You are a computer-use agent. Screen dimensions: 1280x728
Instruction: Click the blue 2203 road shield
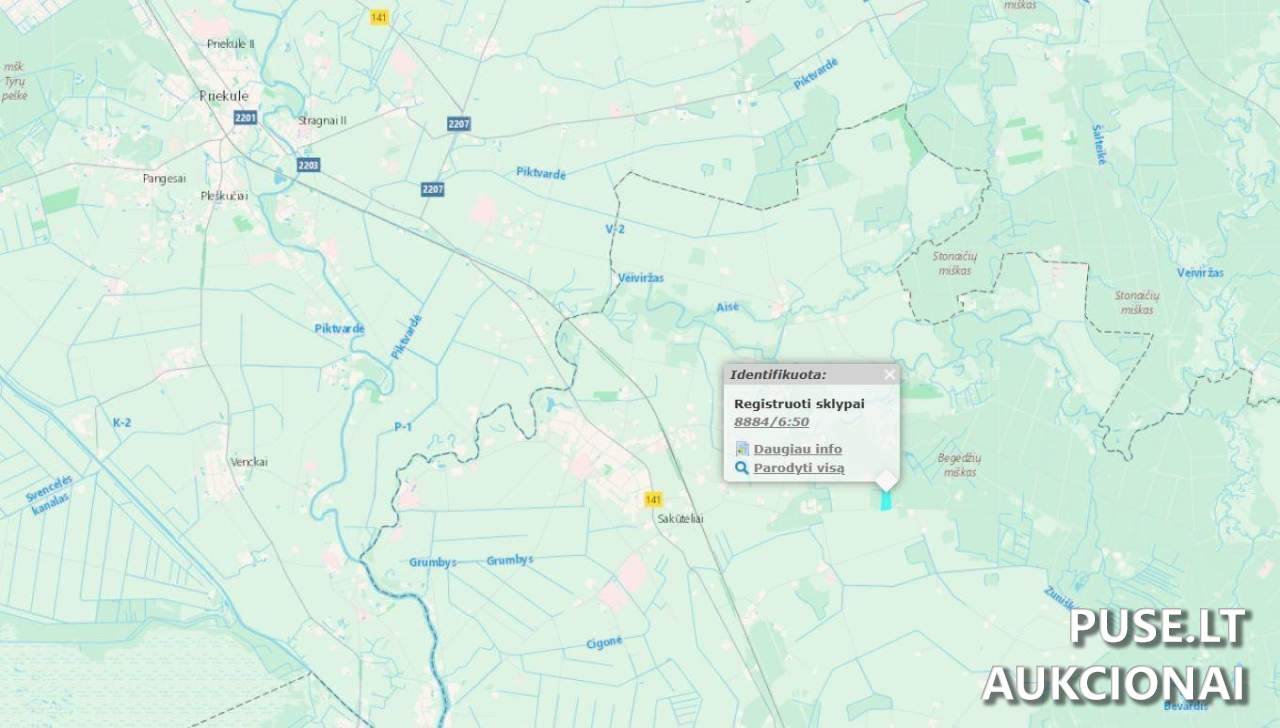[308, 164]
